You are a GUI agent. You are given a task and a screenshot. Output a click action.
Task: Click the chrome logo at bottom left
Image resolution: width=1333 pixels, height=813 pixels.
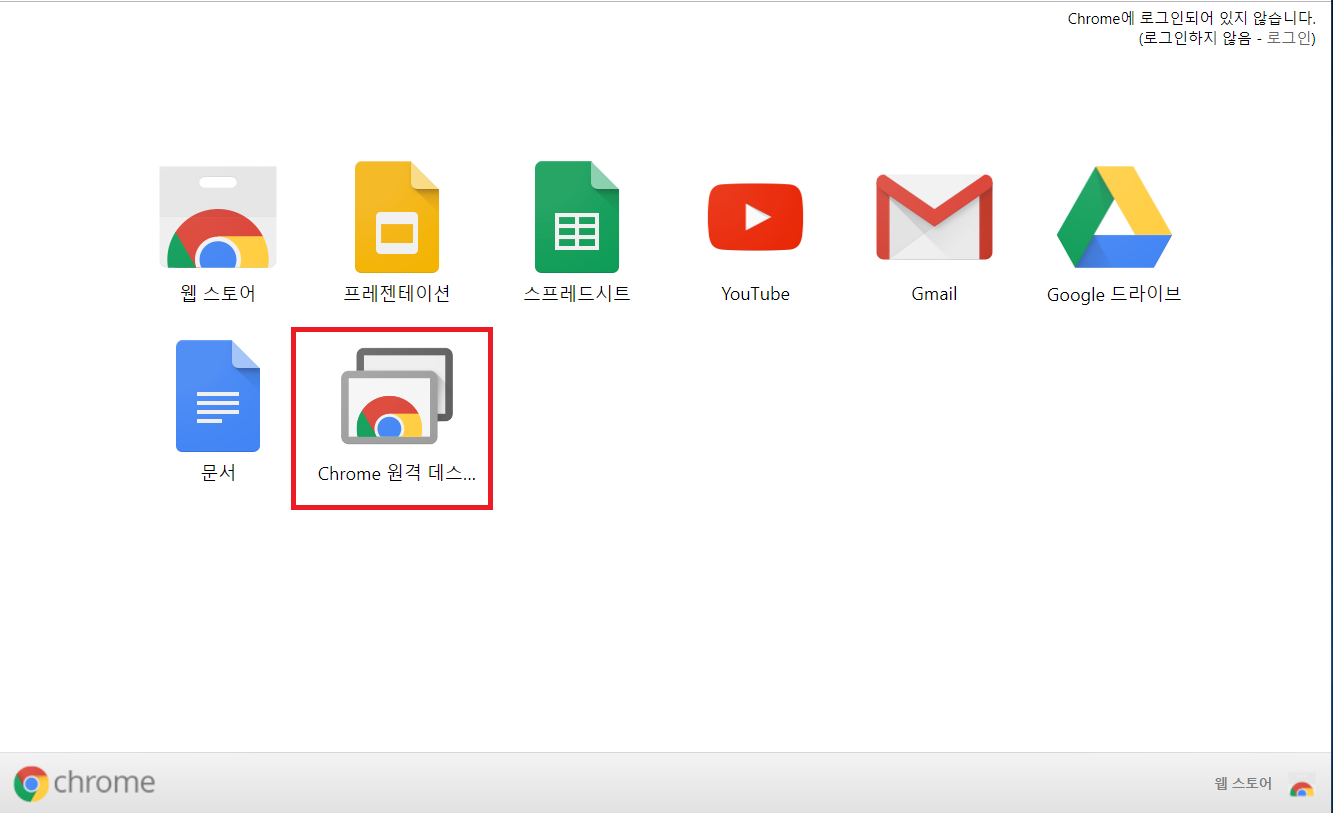(x=84, y=783)
